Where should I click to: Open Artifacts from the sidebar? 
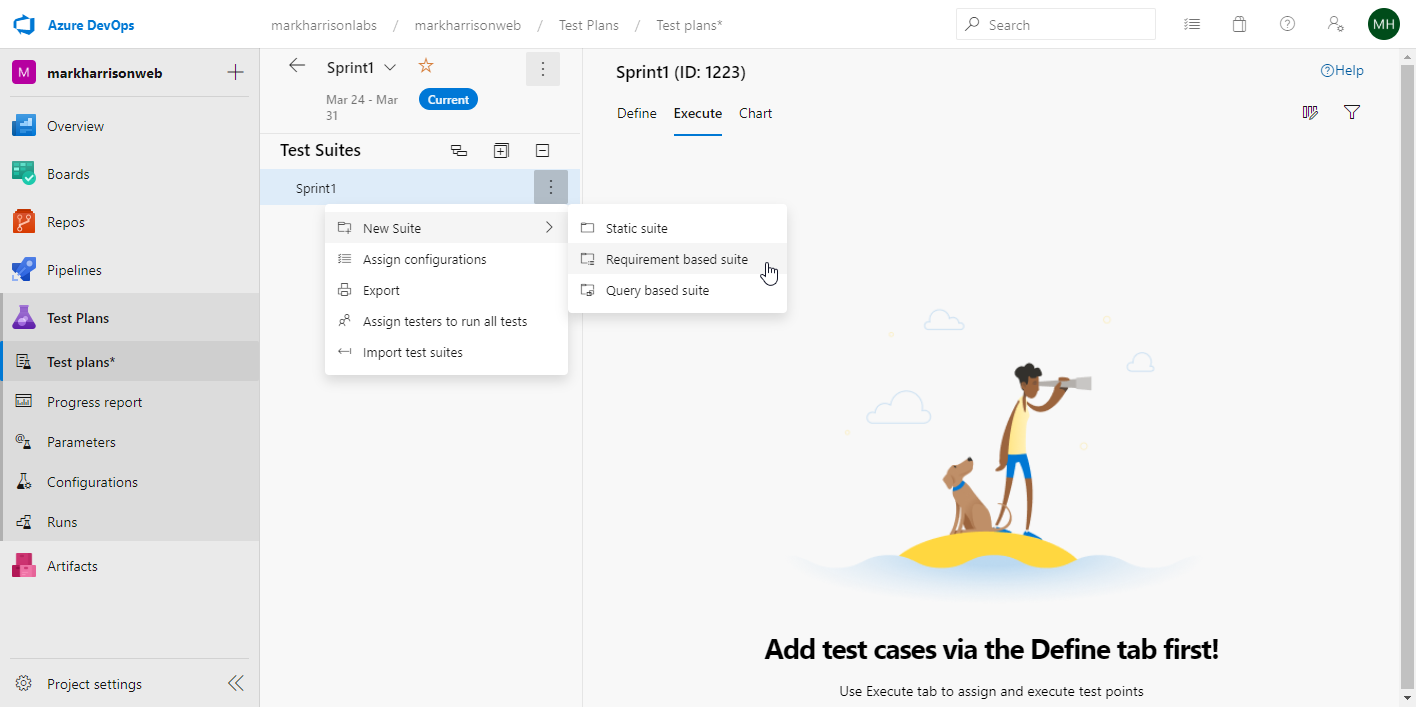(72, 566)
